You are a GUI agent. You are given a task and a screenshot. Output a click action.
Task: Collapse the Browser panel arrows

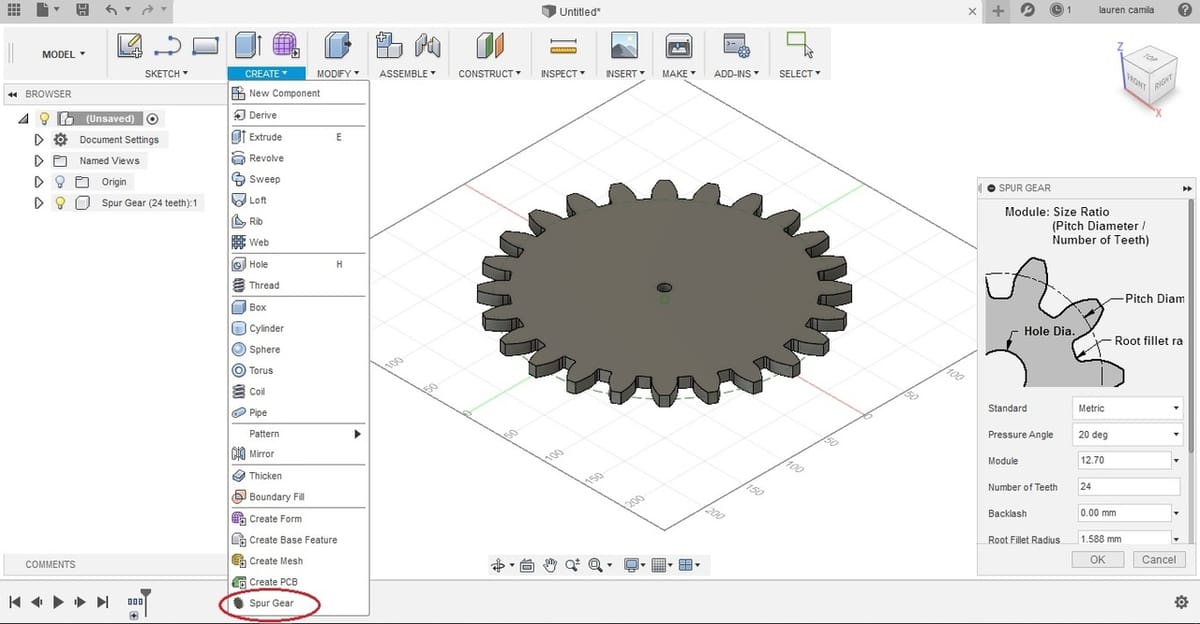tap(12, 94)
